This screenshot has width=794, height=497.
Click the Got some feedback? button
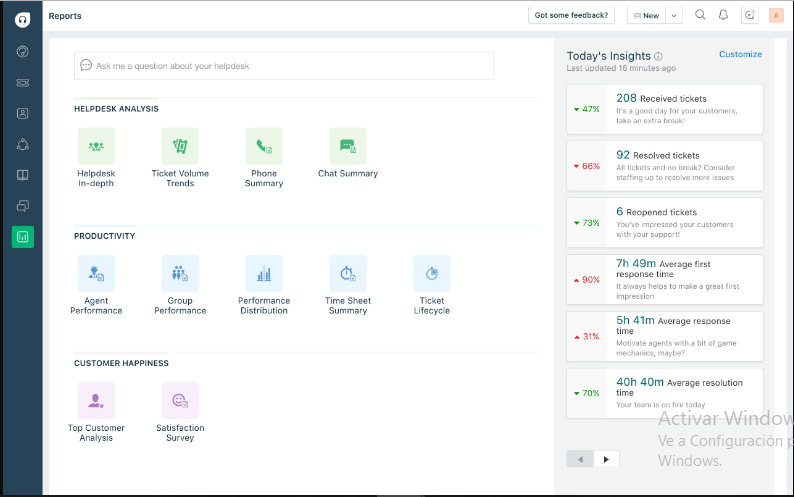click(572, 16)
